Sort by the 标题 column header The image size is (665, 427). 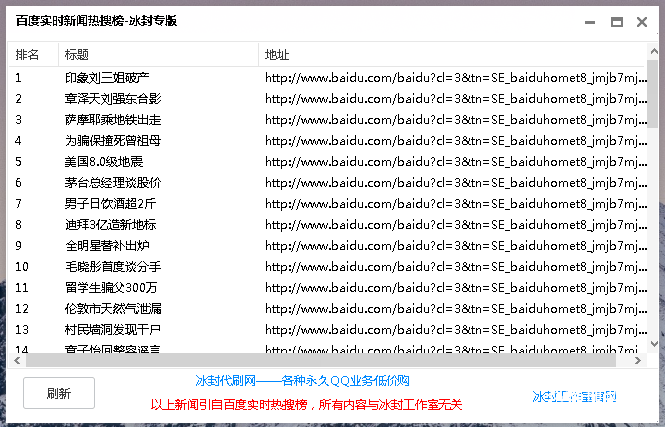[x=158, y=54]
